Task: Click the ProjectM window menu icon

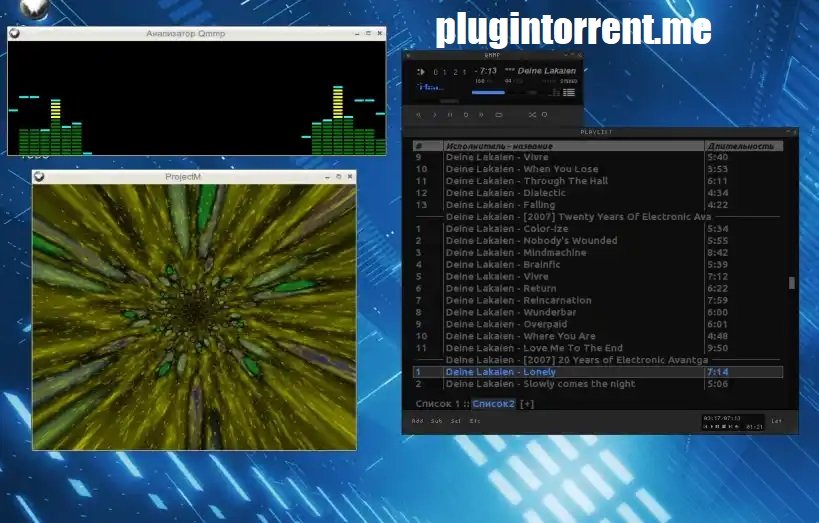Action: 39,177
